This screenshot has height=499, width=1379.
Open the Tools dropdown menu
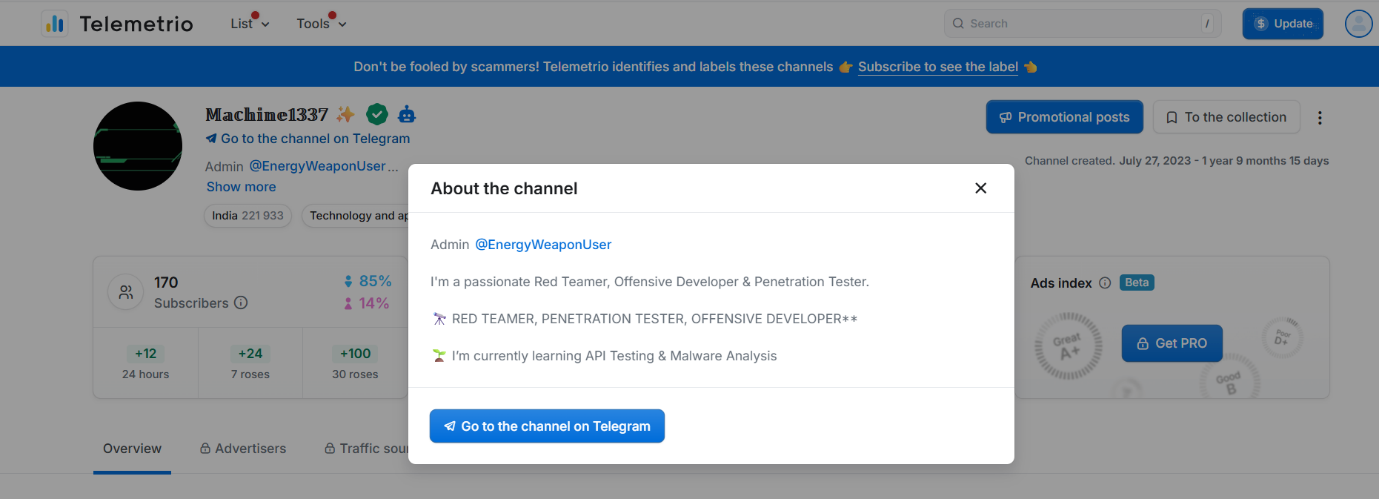320,23
